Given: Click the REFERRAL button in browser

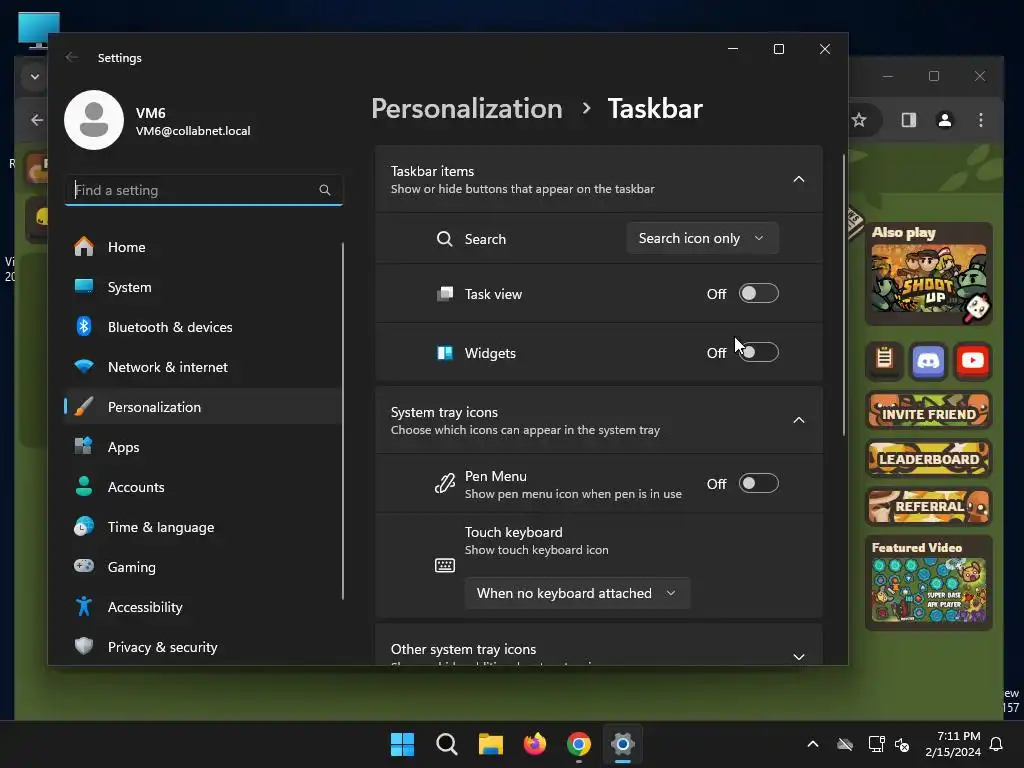Looking at the screenshot, I should click(x=928, y=506).
